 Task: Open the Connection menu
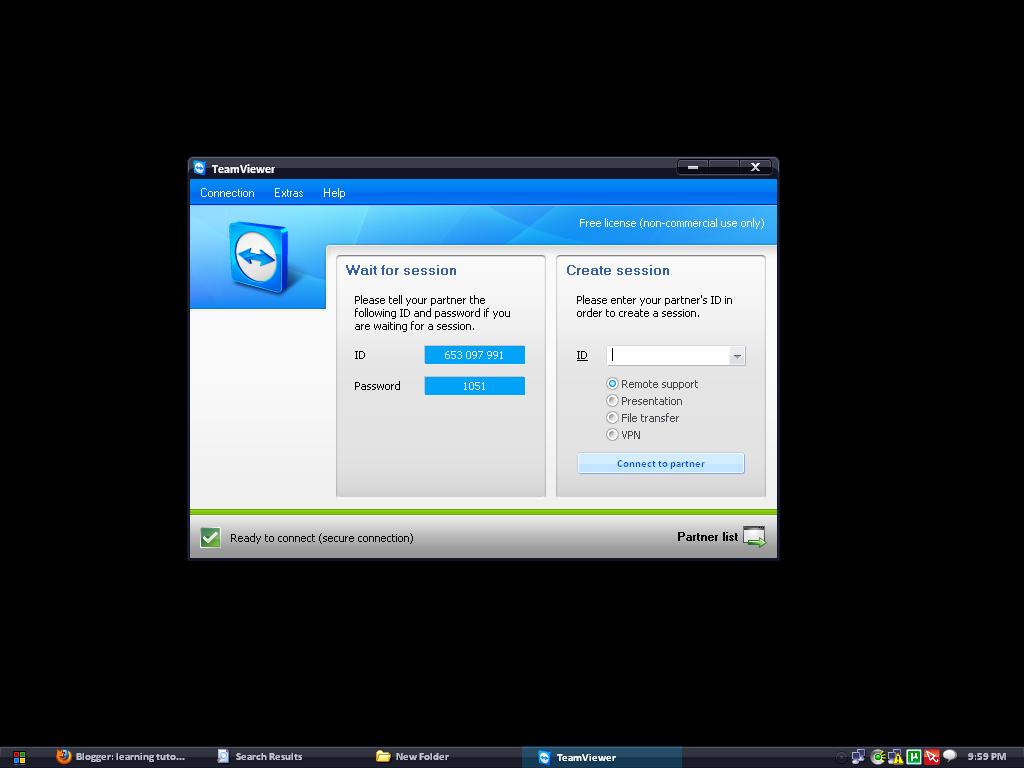point(227,193)
